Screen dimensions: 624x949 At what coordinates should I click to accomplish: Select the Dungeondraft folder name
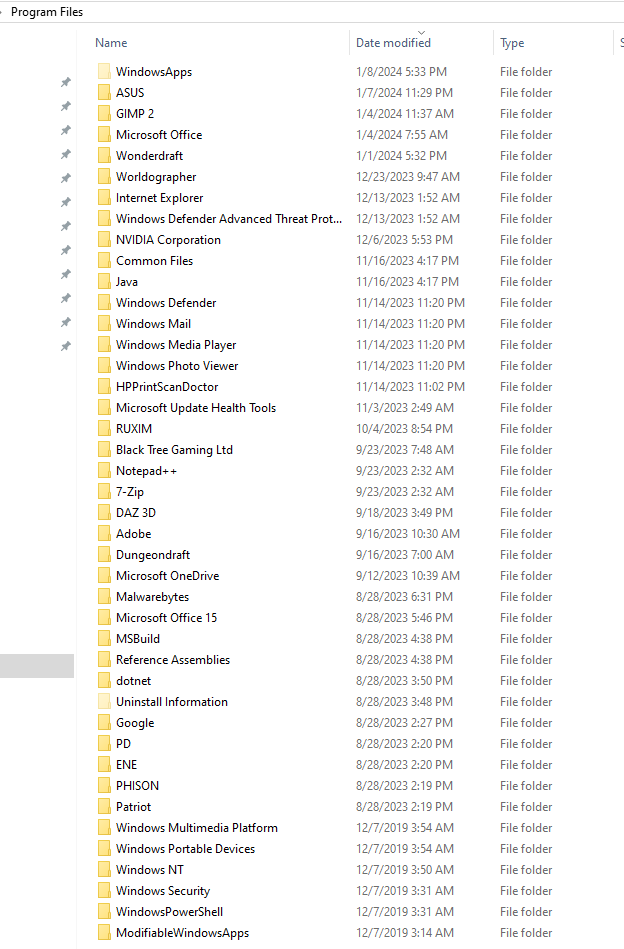[153, 555]
